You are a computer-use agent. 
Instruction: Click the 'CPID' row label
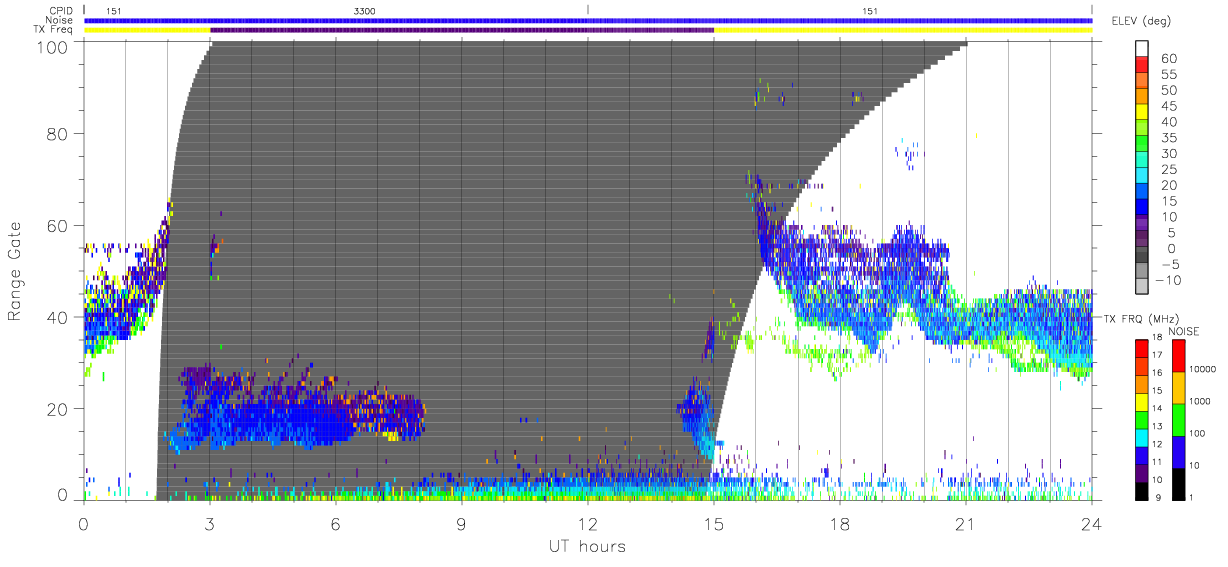click(x=62, y=11)
